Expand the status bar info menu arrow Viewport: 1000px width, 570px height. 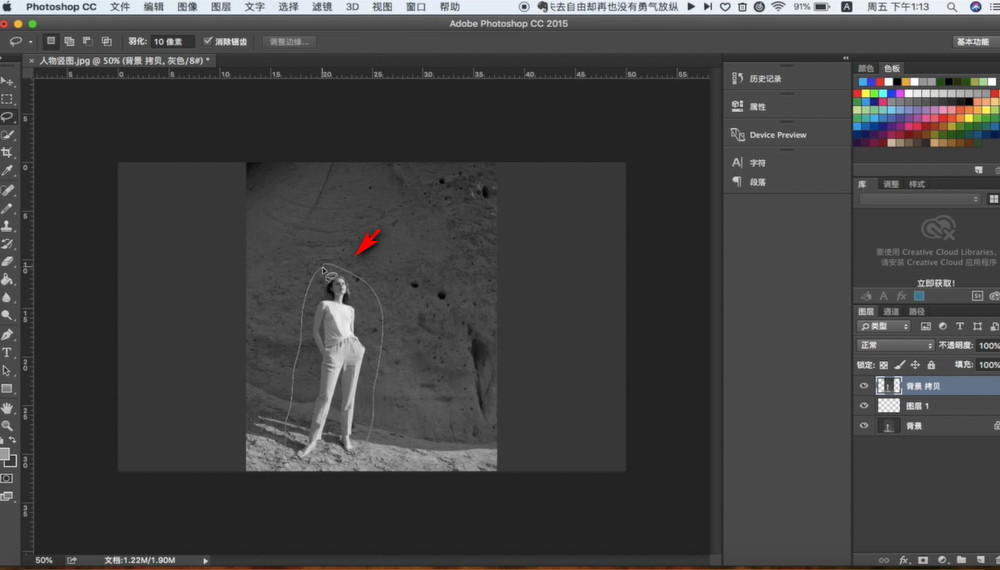pyautogui.click(x=205, y=560)
